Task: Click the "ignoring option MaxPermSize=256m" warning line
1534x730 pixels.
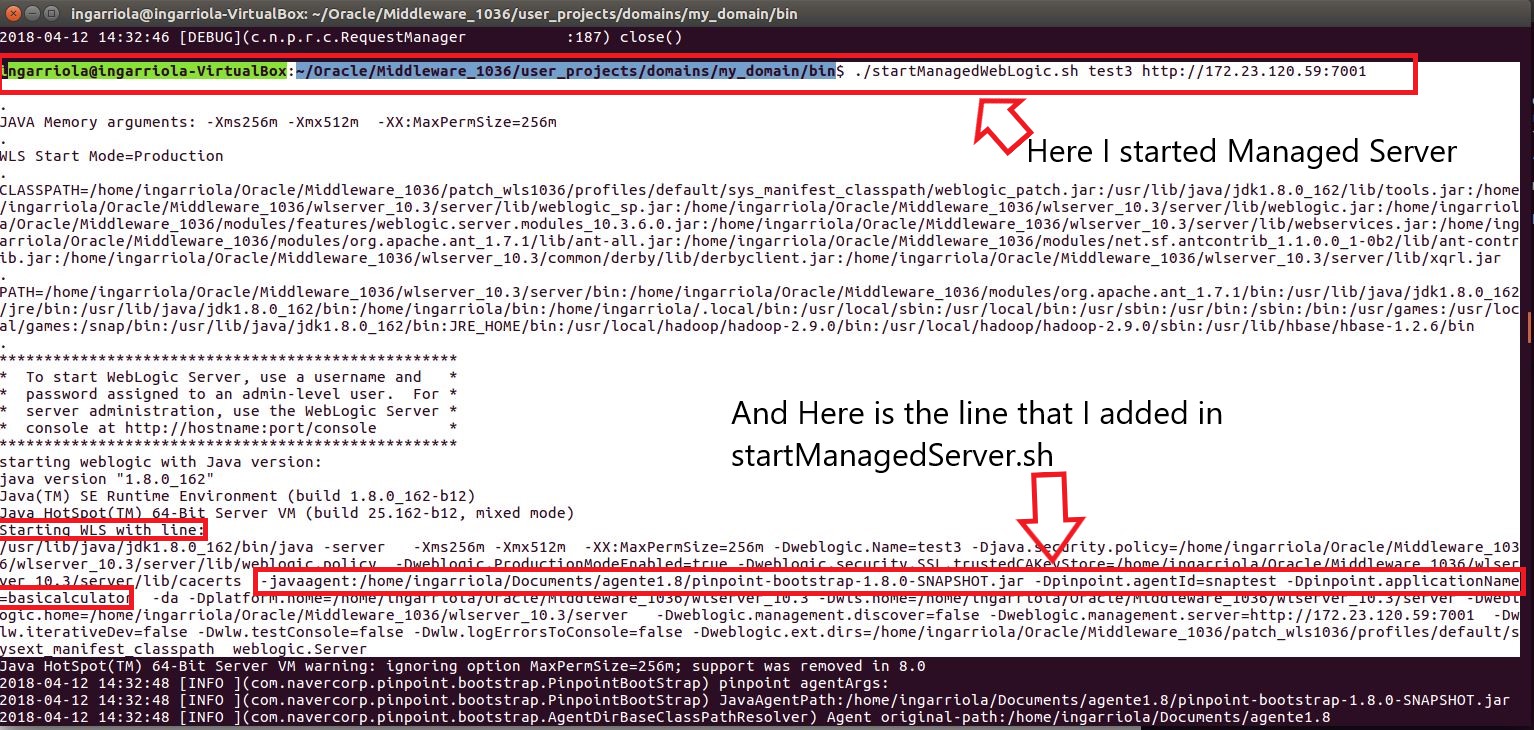Action: tap(463, 666)
